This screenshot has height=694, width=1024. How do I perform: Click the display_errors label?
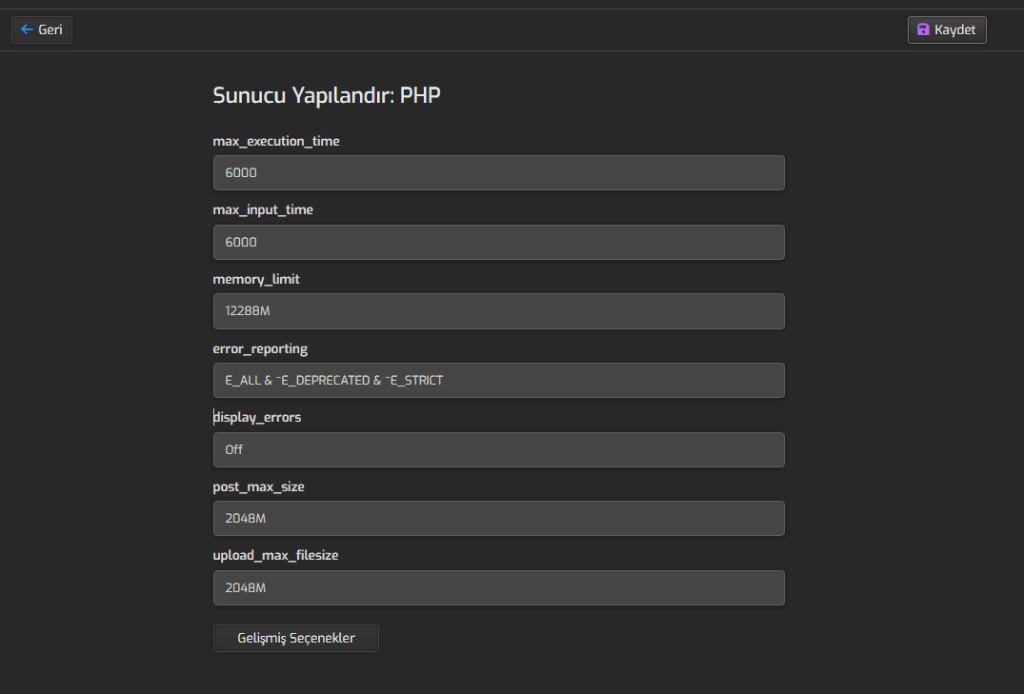(257, 417)
